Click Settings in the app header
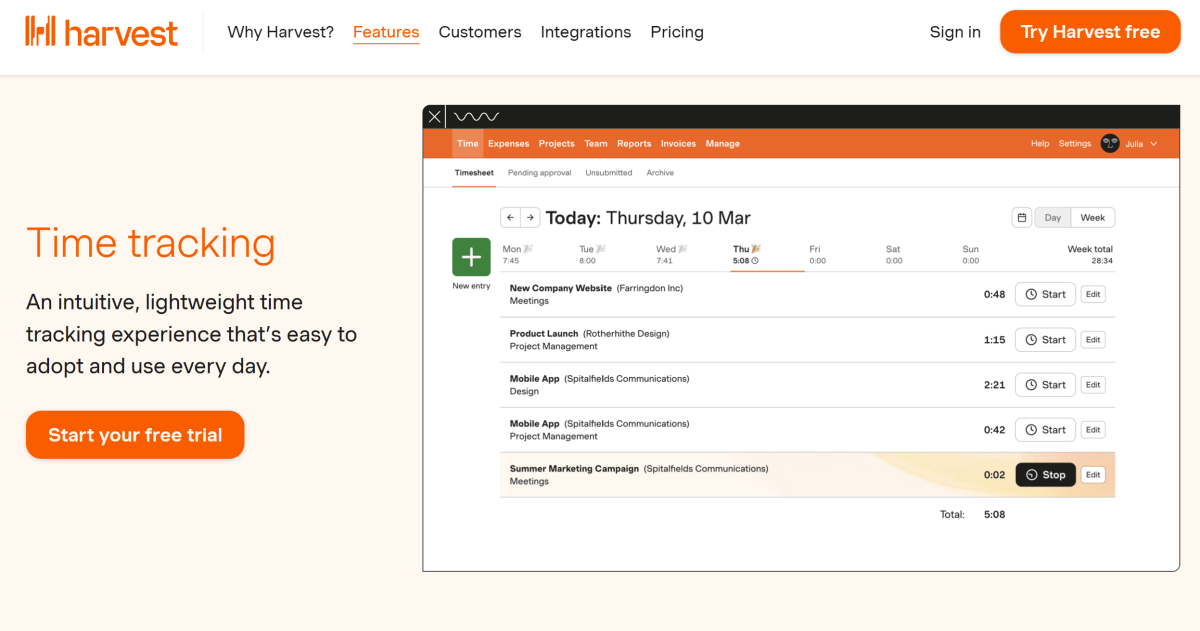Image resolution: width=1200 pixels, height=631 pixels. click(x=1075, y=143)
